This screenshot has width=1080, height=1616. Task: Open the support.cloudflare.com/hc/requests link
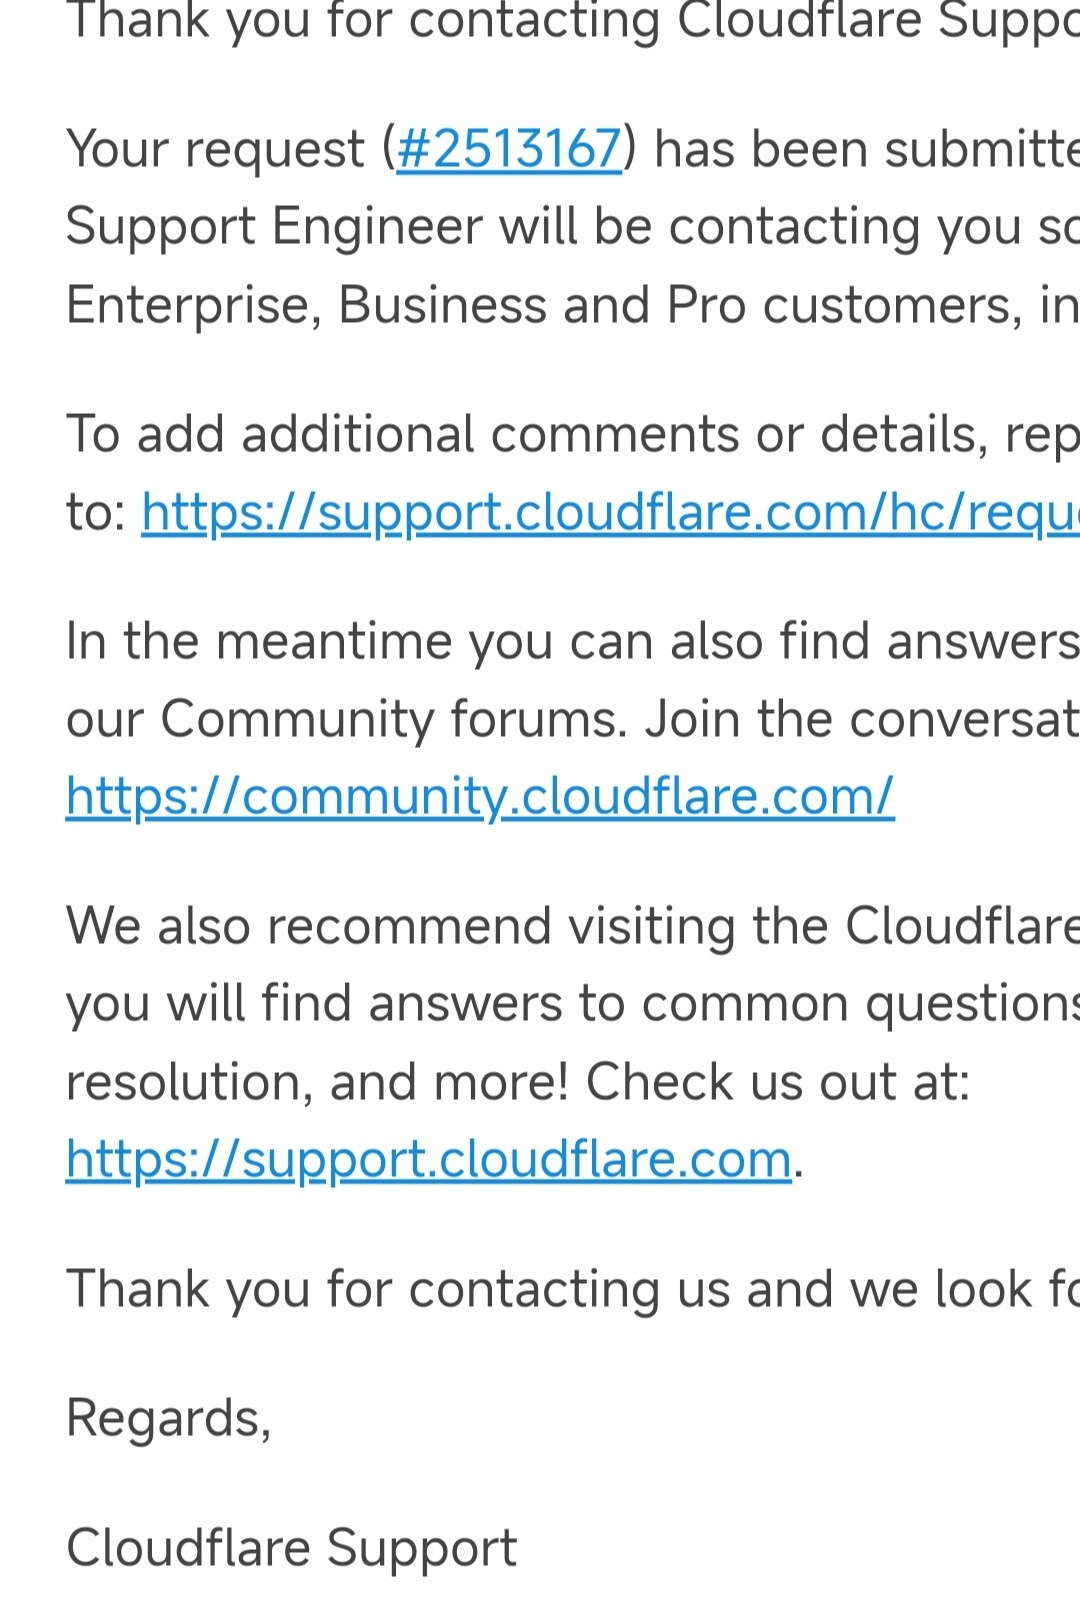[x=610, y=513]
